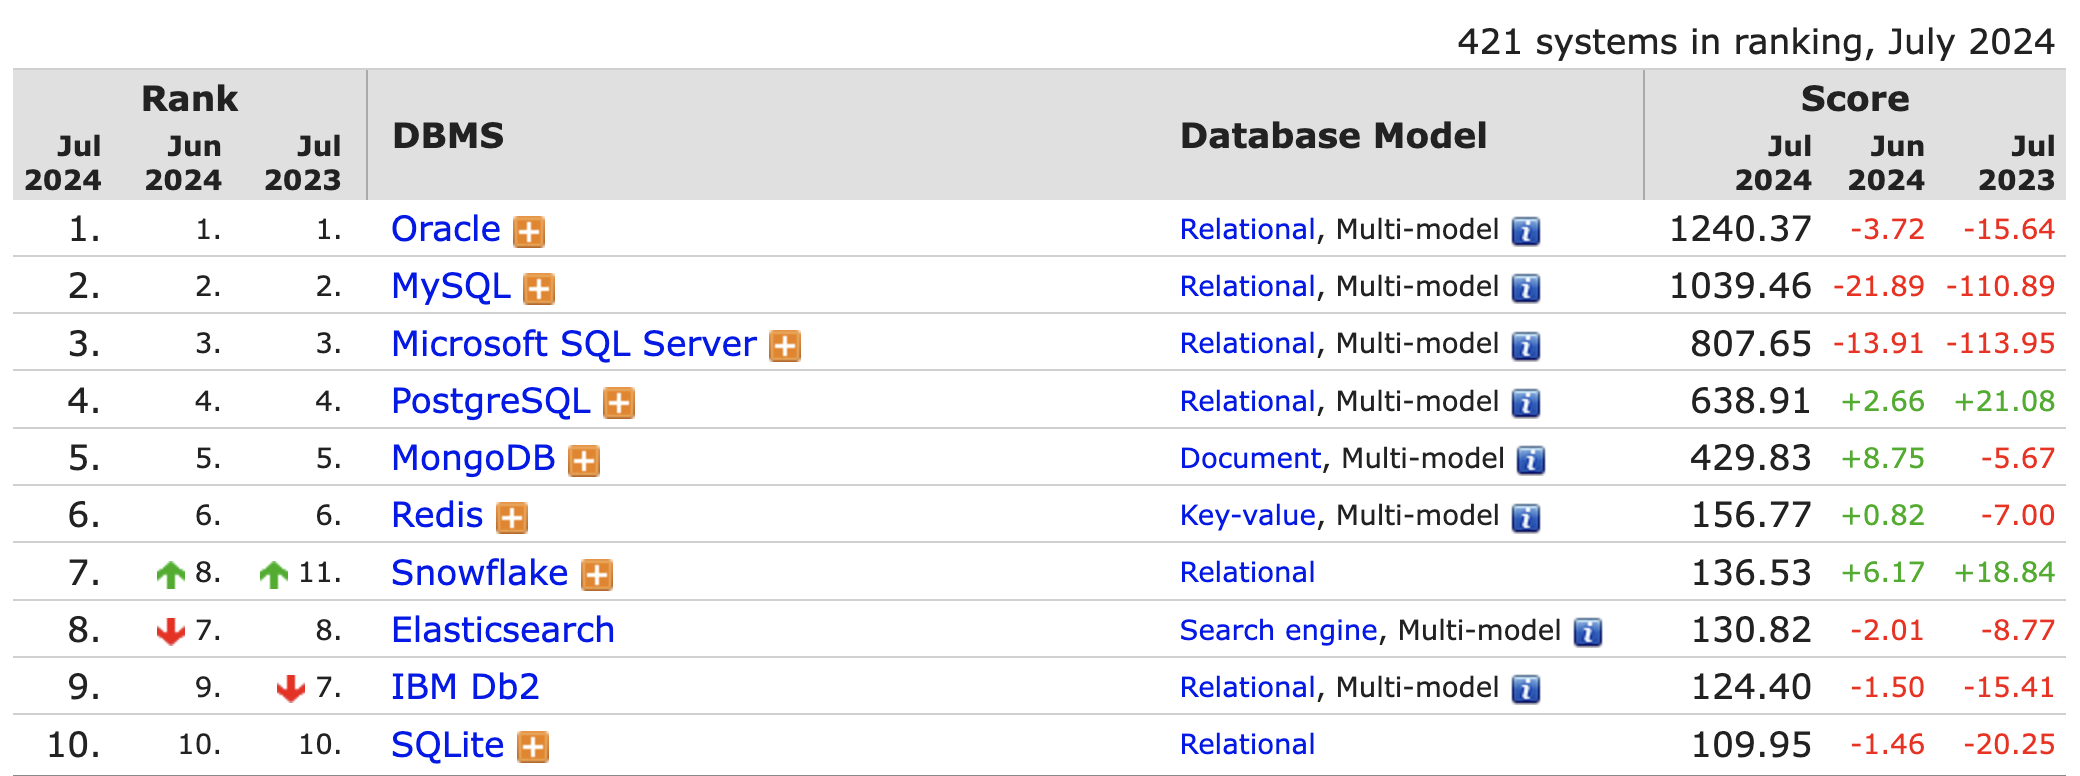Open the PostgreSQL link
Viewport: 2080px width, 776px height.
[x=491, y=401]
